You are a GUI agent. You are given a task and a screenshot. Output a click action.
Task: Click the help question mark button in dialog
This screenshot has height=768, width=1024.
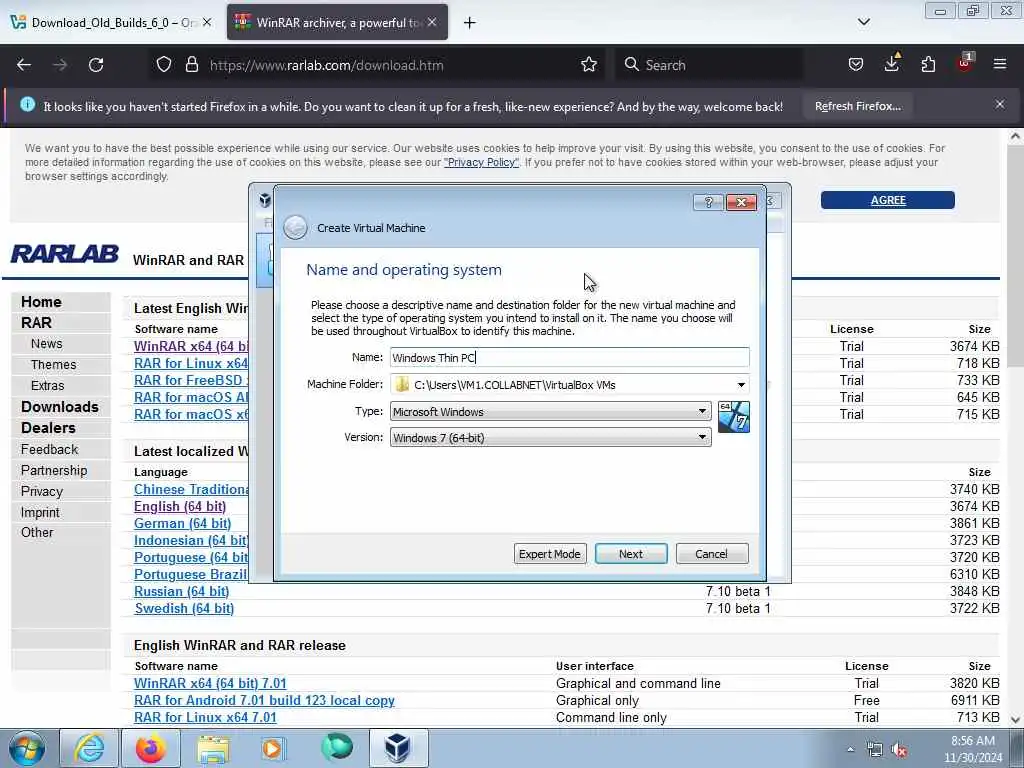pyautogui.click(x=709, y=202)
